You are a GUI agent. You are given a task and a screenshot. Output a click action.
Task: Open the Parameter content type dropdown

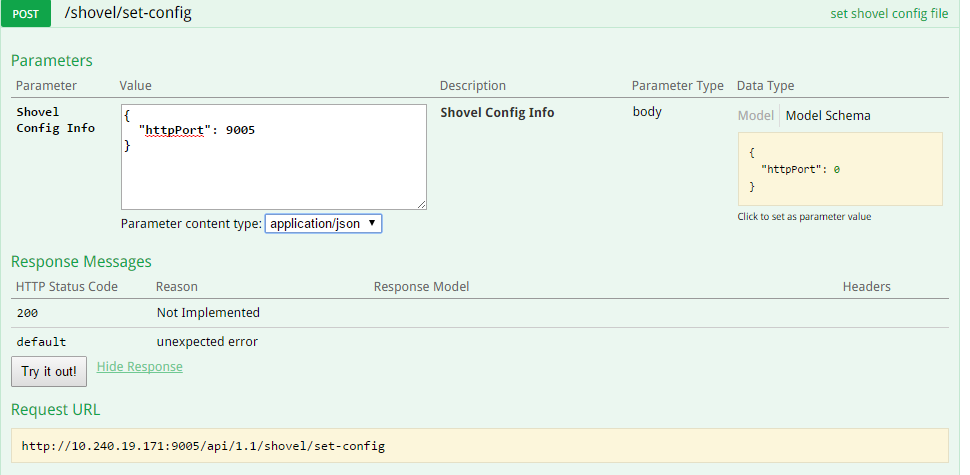(323, 224)
